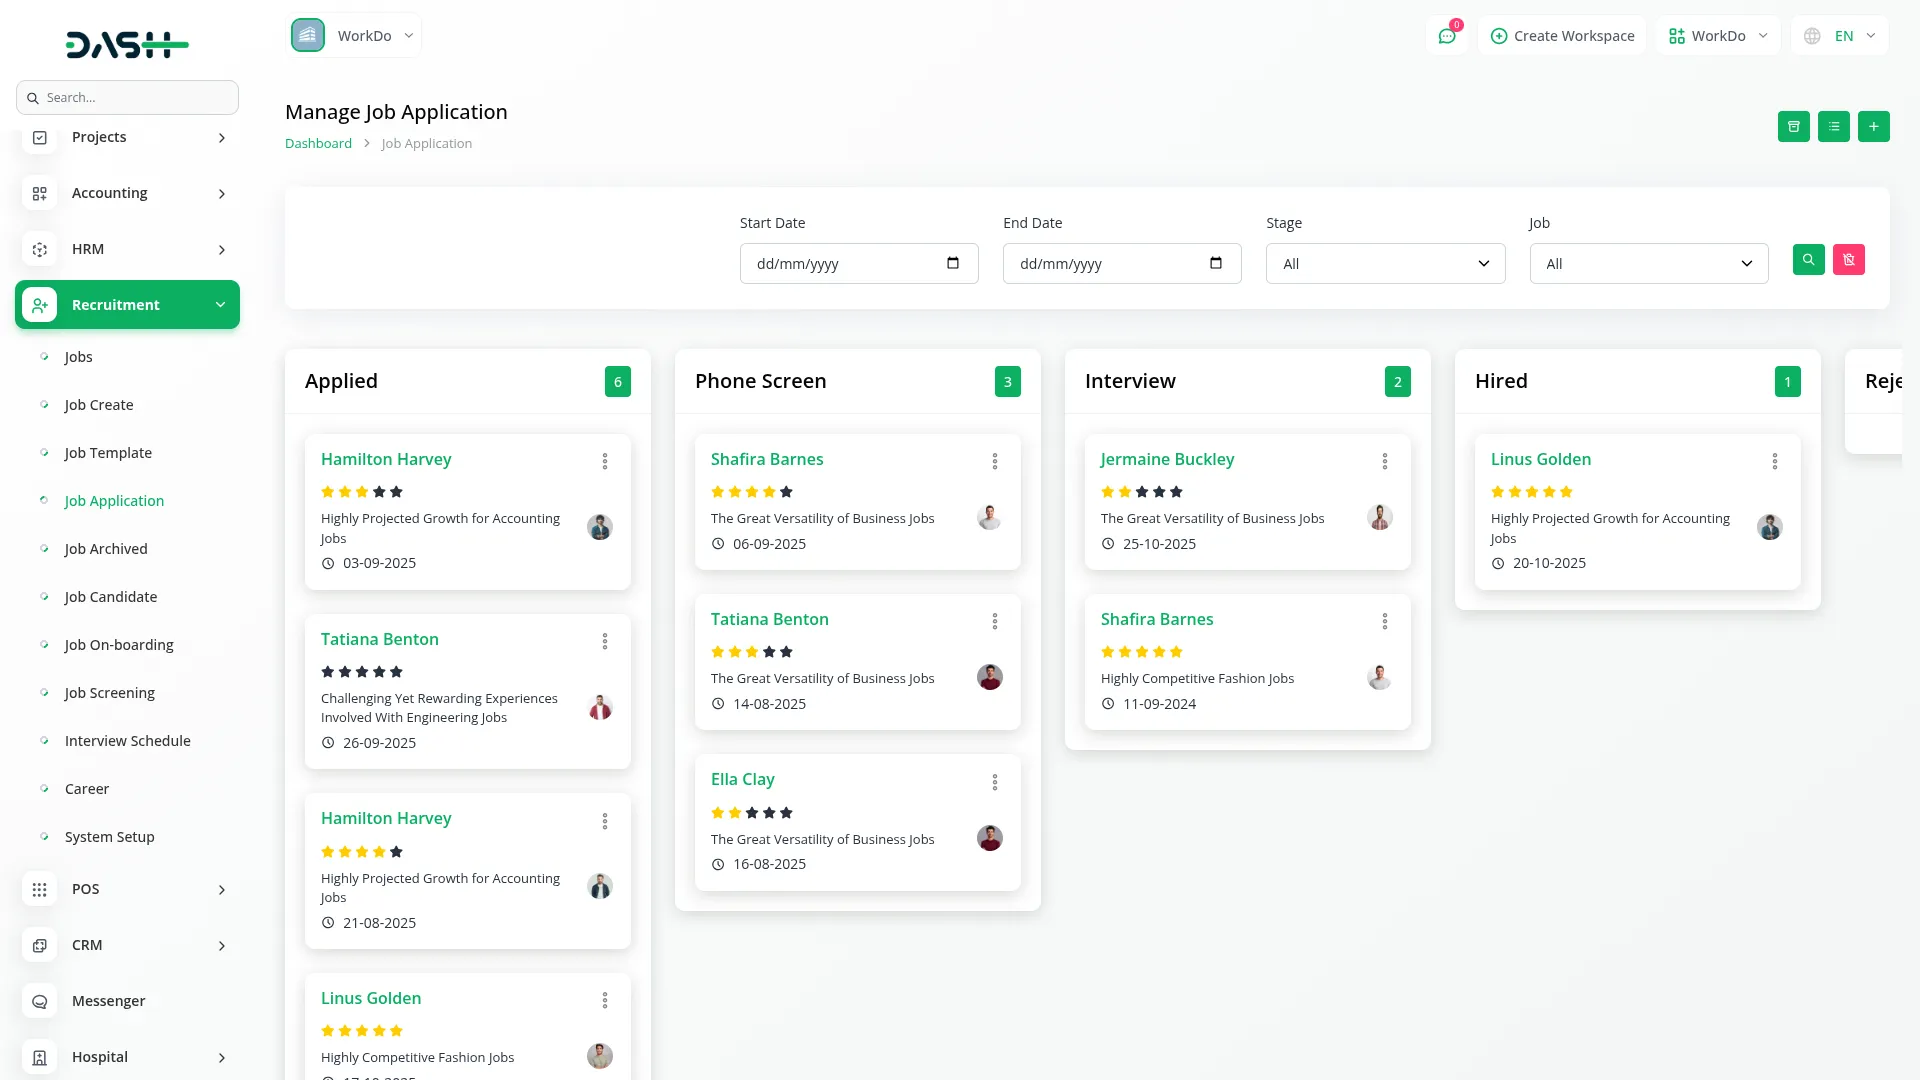This screenshot has height=1080, width=1920.
Task: Switch to list view icon button
Action: pyautogui.click(x=1834, y=127)
